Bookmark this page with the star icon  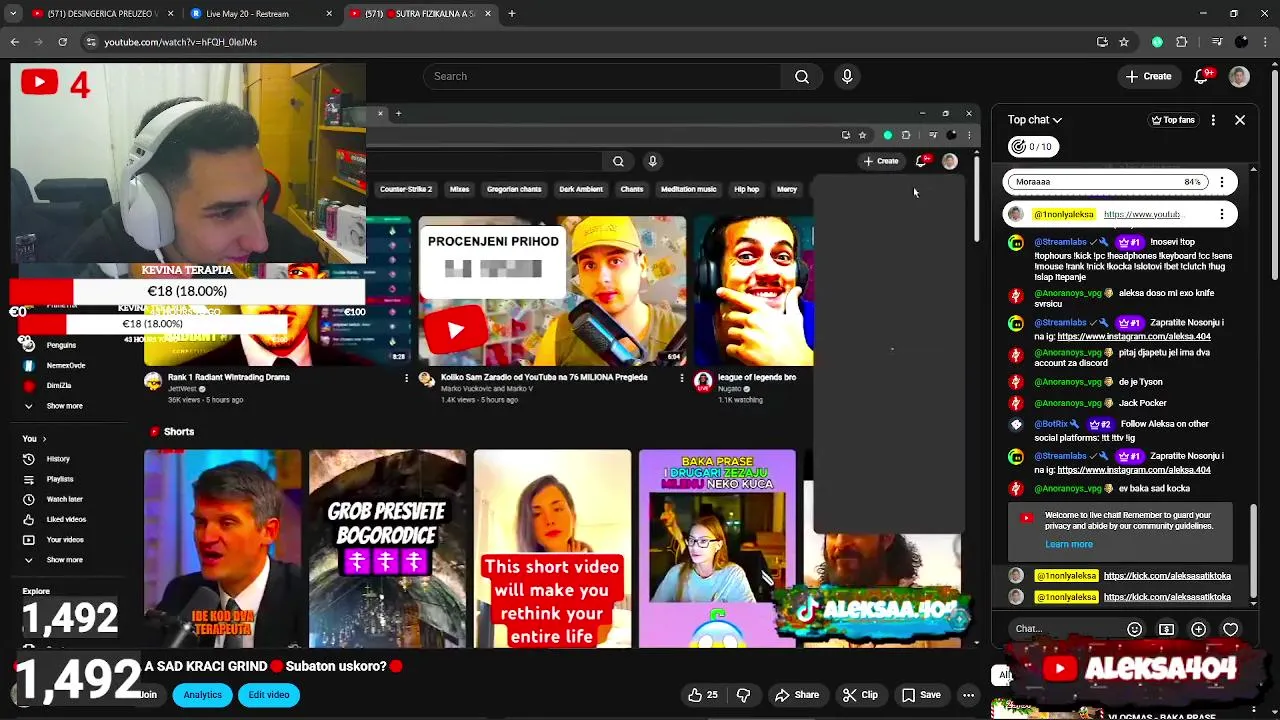point(1124,42)
